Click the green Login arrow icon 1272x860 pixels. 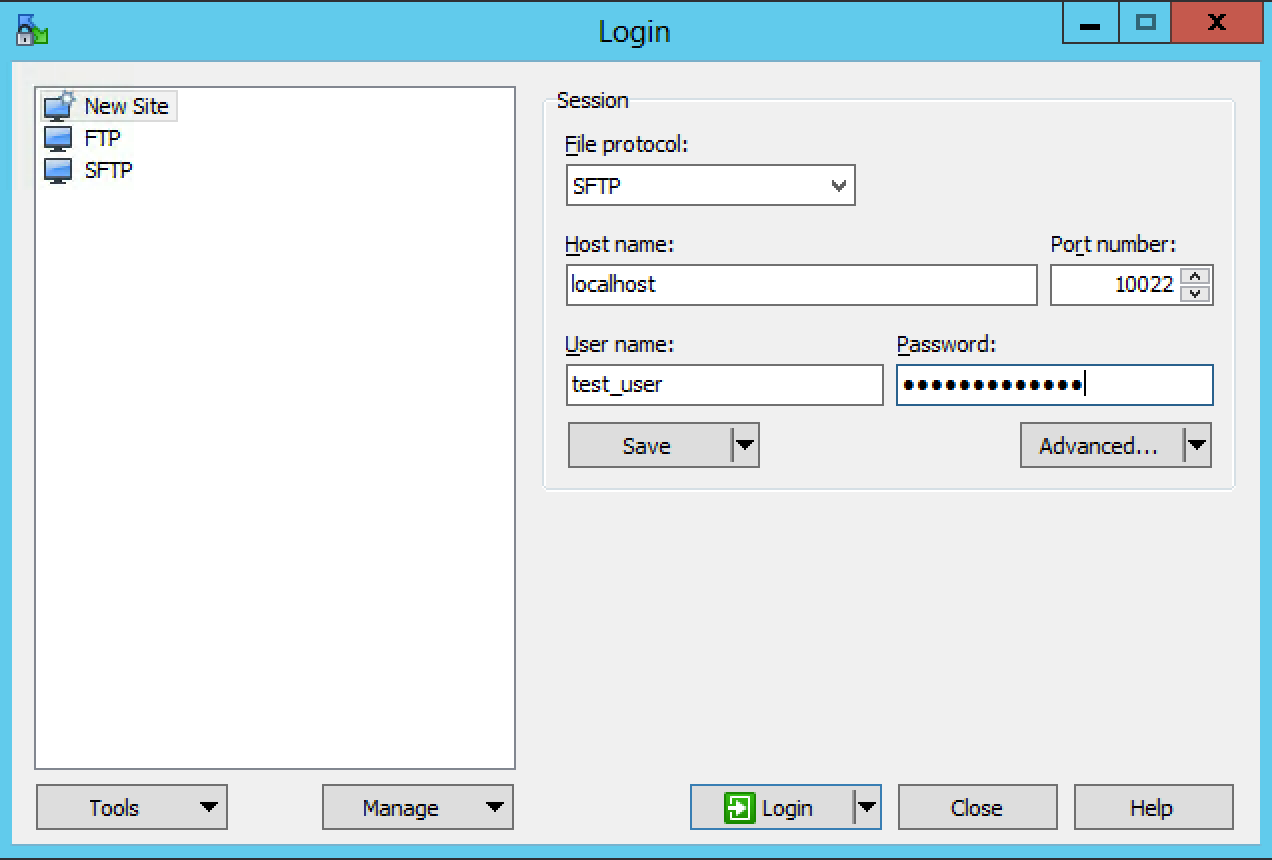[x=739, y=808]
